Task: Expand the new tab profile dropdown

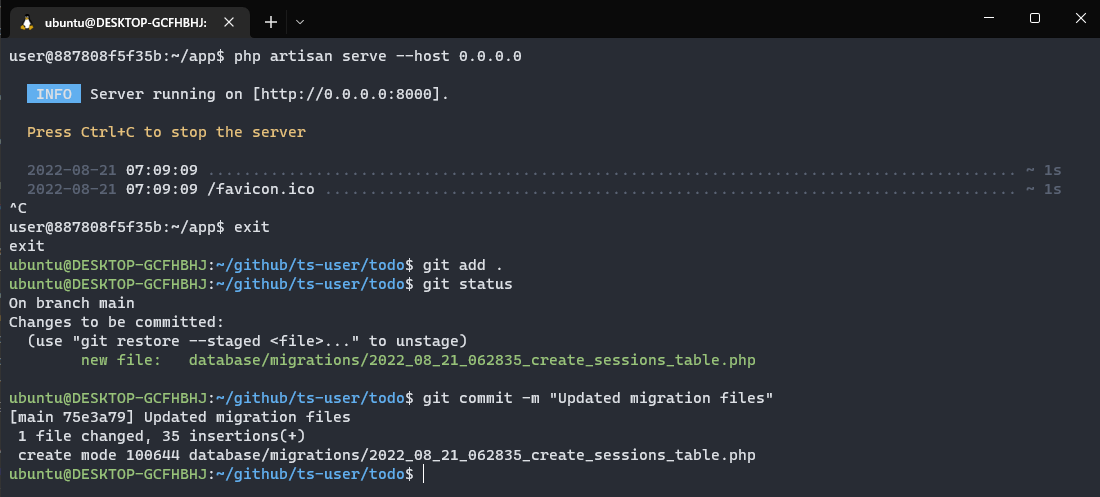Action: tap(300, 22)
